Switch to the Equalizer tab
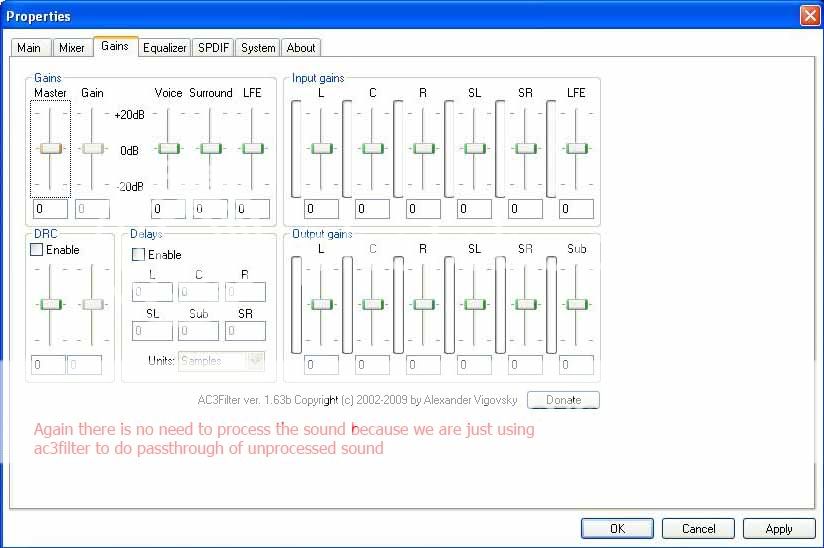 (164, 47)
